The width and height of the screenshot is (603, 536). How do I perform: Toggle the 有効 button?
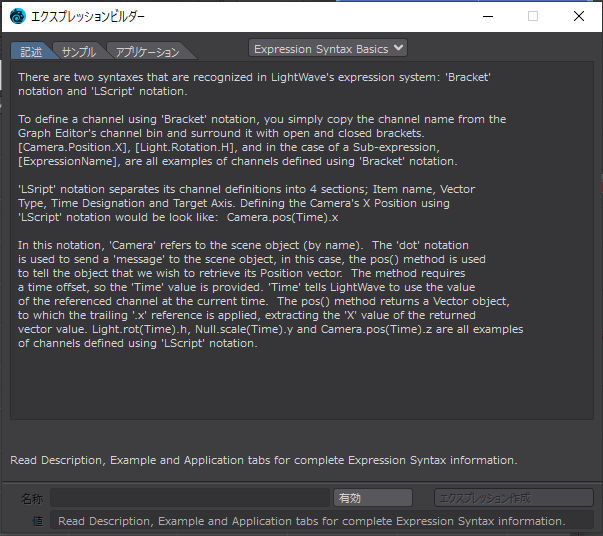373,498
